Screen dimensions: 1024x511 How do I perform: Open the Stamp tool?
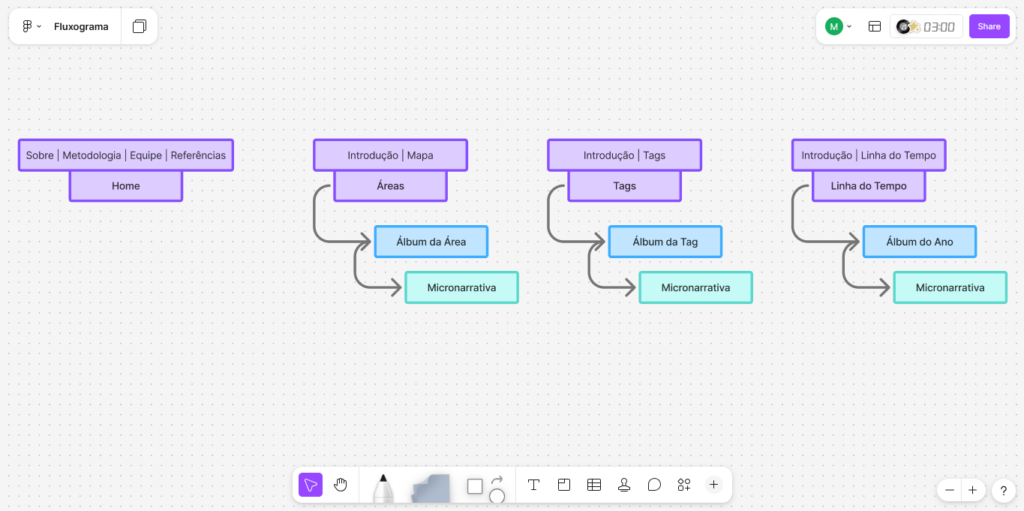point(624,485)
